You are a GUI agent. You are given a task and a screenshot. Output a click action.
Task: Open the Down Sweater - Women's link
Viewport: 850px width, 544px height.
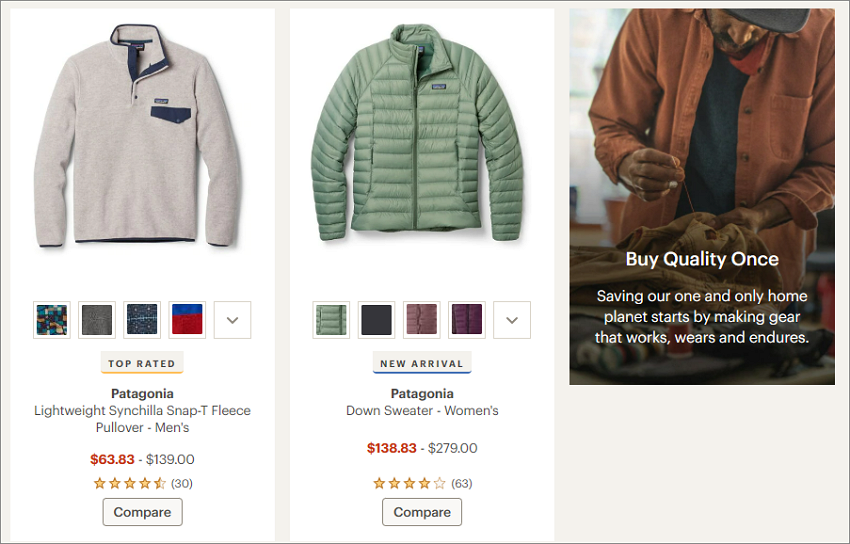[422, 411]
